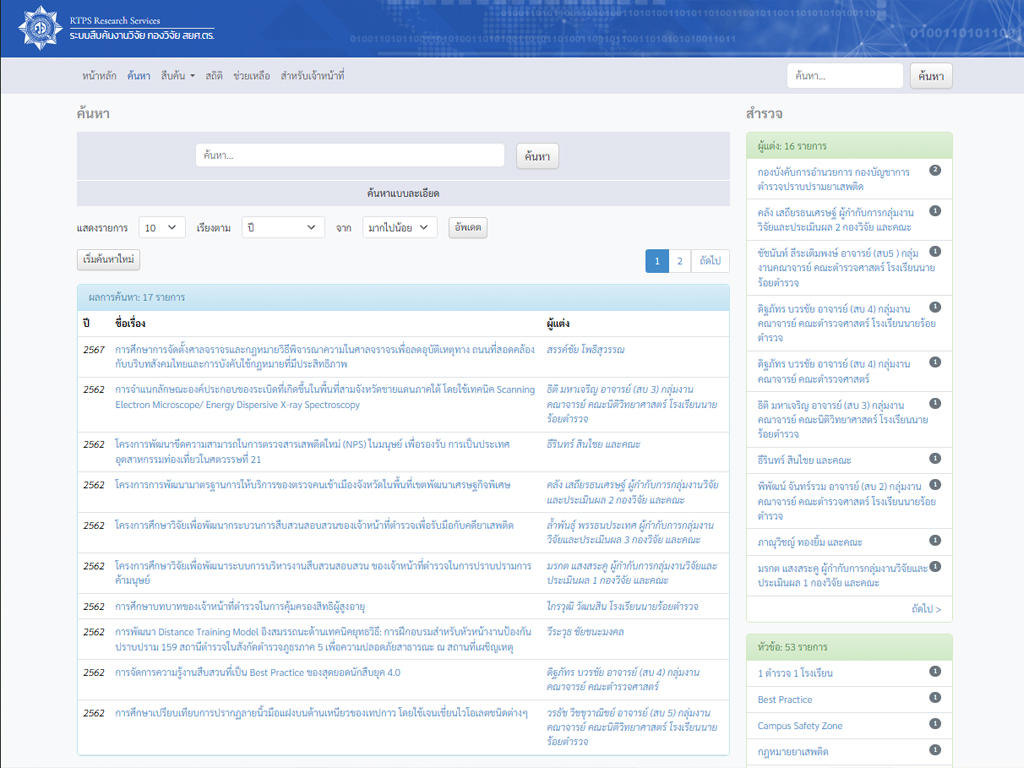Open author link สรรค์ชัย โพธิสุวรรณ

(586, 349)
